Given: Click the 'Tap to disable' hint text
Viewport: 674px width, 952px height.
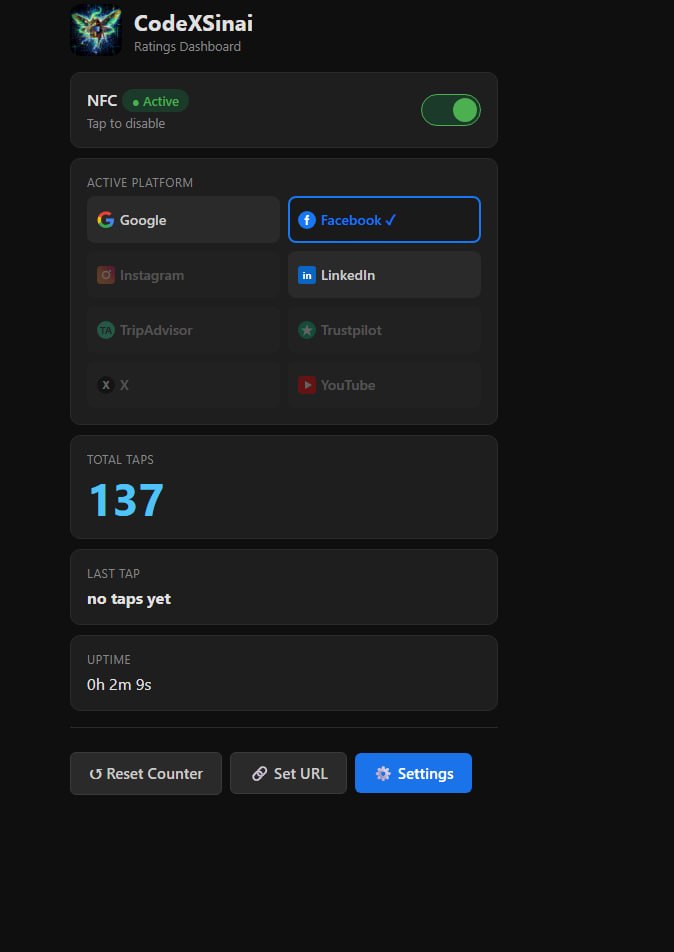Looking at the screenshot, I should tap(126, 123).
